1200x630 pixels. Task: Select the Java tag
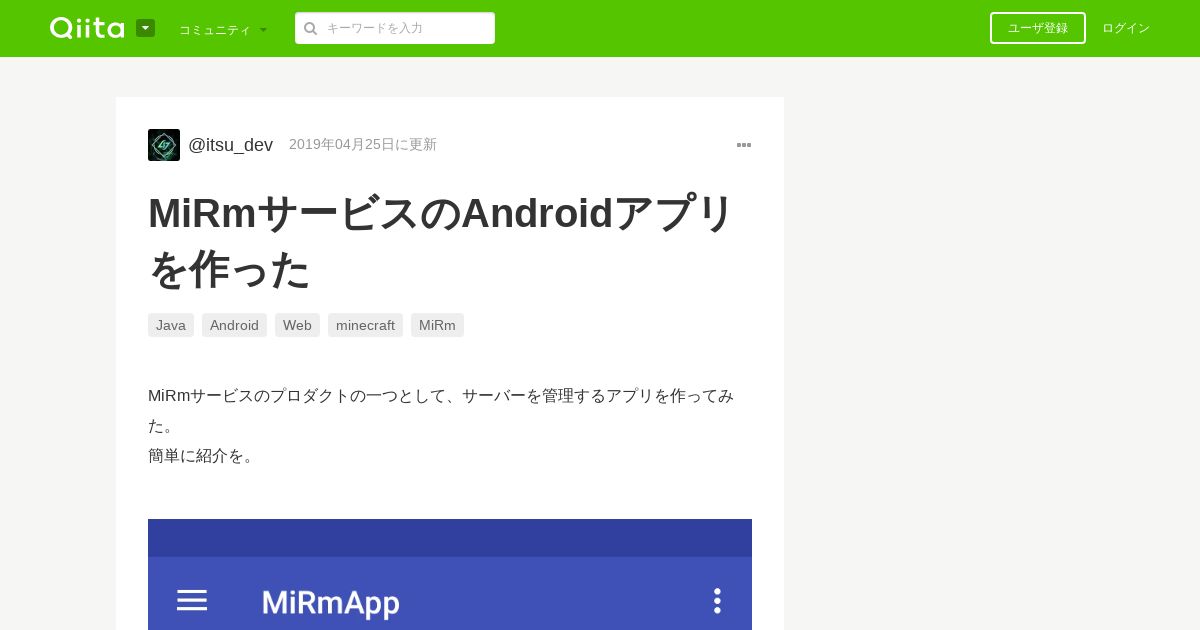[x=171, y=325]
